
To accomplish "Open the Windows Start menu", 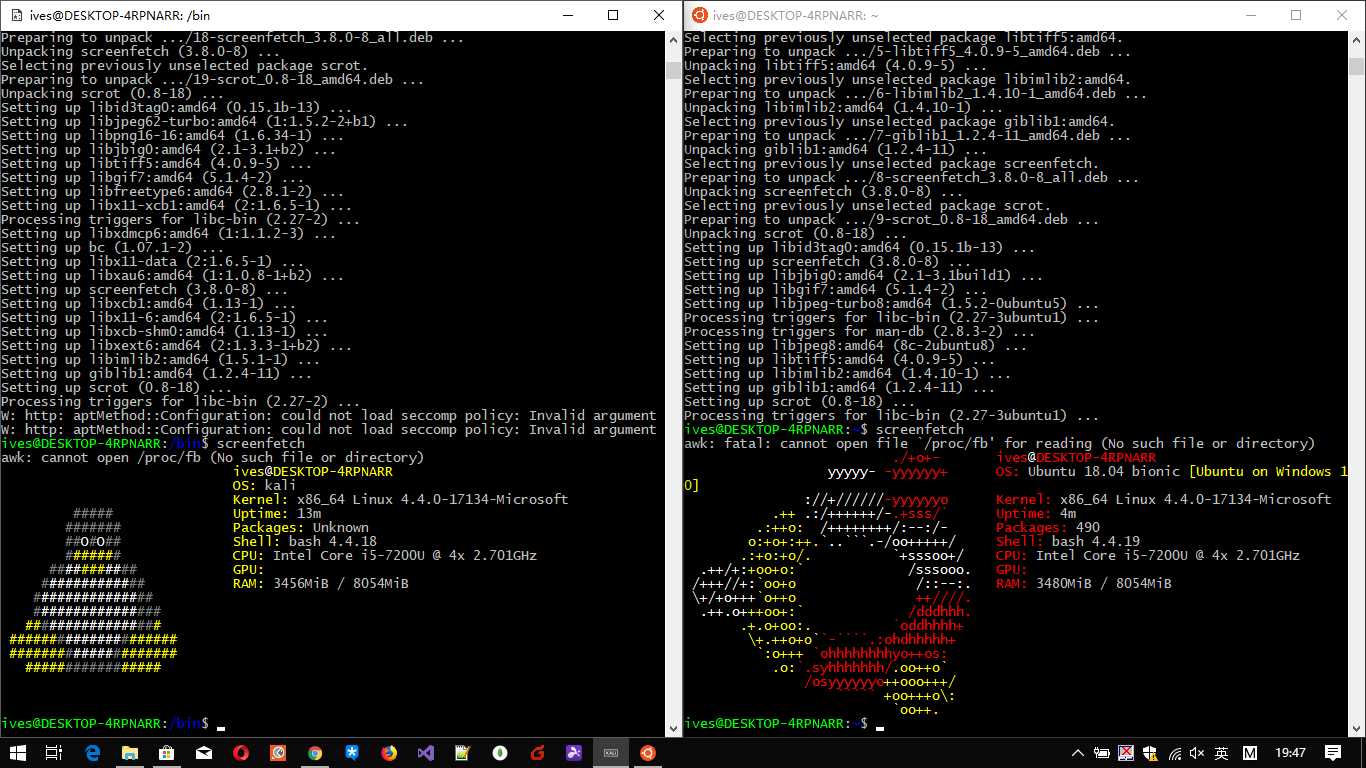I will [20, 752].
